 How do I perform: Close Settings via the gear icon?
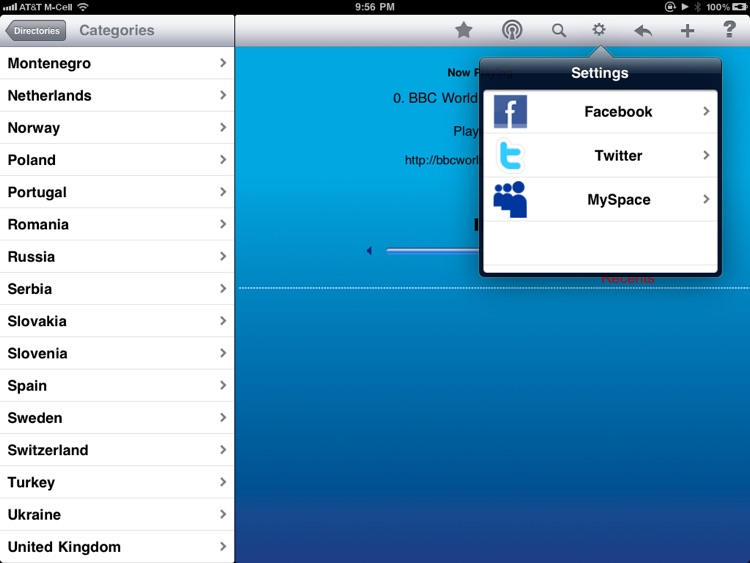tap(599, 30)
